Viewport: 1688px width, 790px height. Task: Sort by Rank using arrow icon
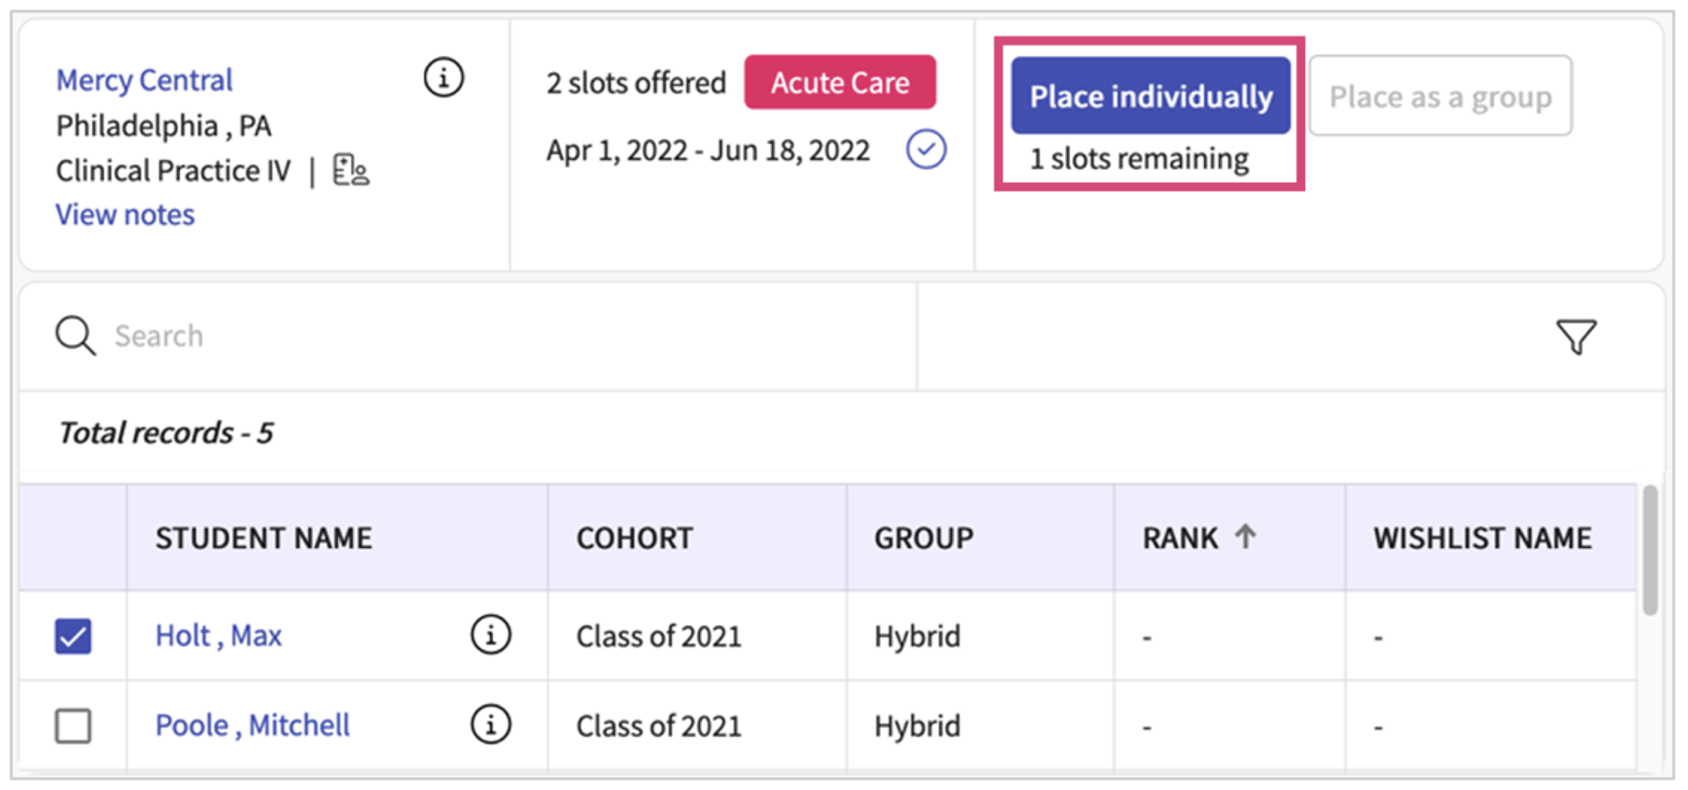tap(1245, 537)
